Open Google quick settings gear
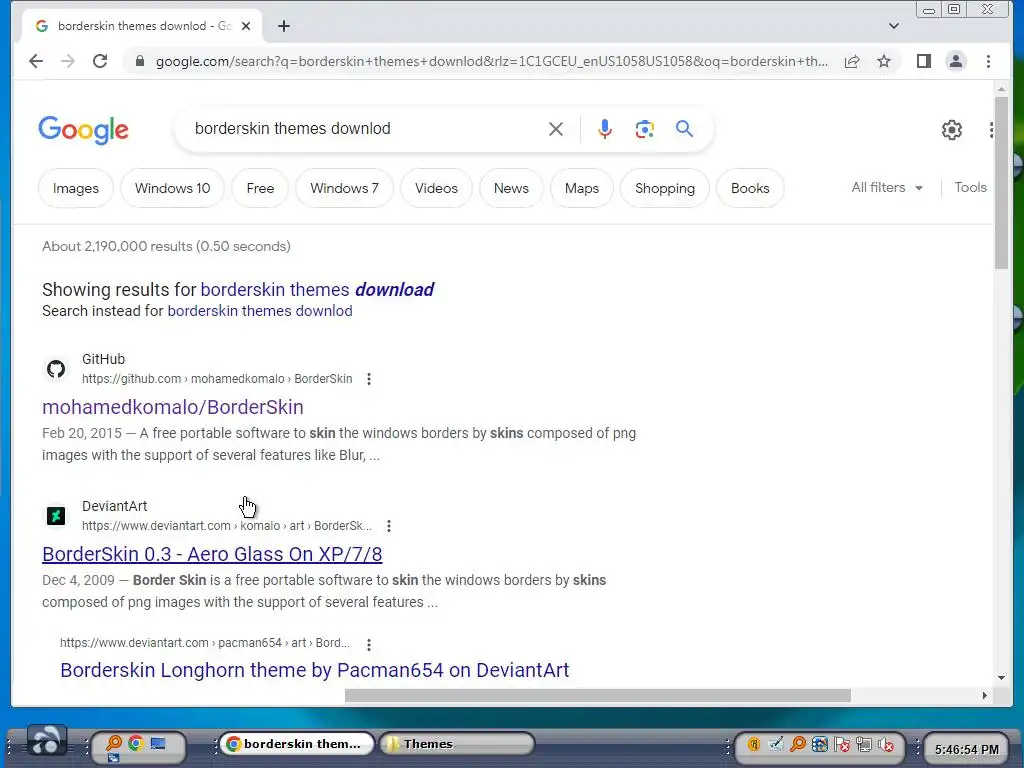The width and height of the screenshot is (1024, 768). (952, 129)
